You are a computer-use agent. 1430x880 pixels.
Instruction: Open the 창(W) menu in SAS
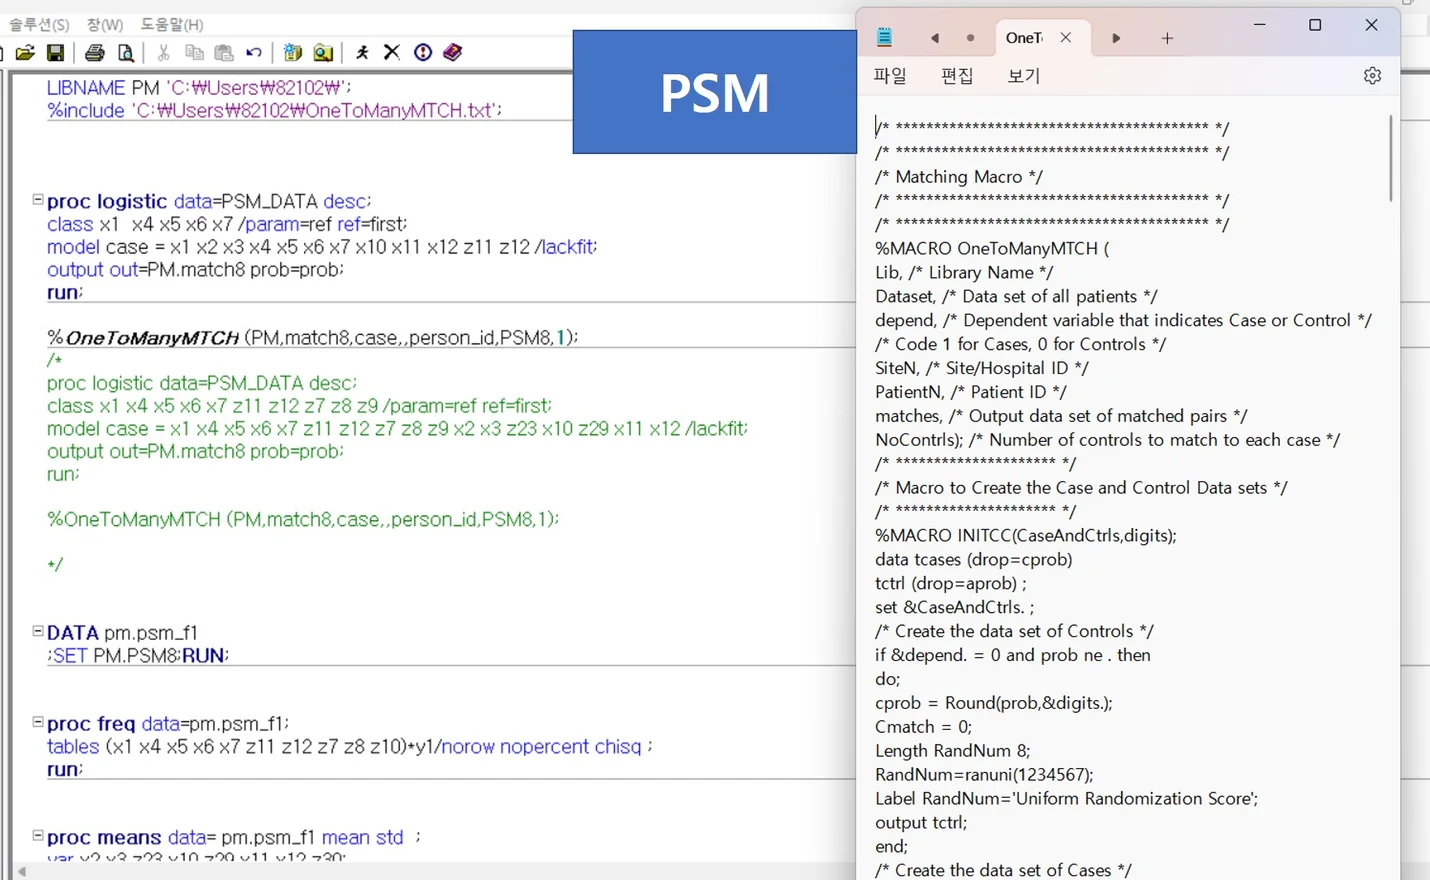(105, 24)
